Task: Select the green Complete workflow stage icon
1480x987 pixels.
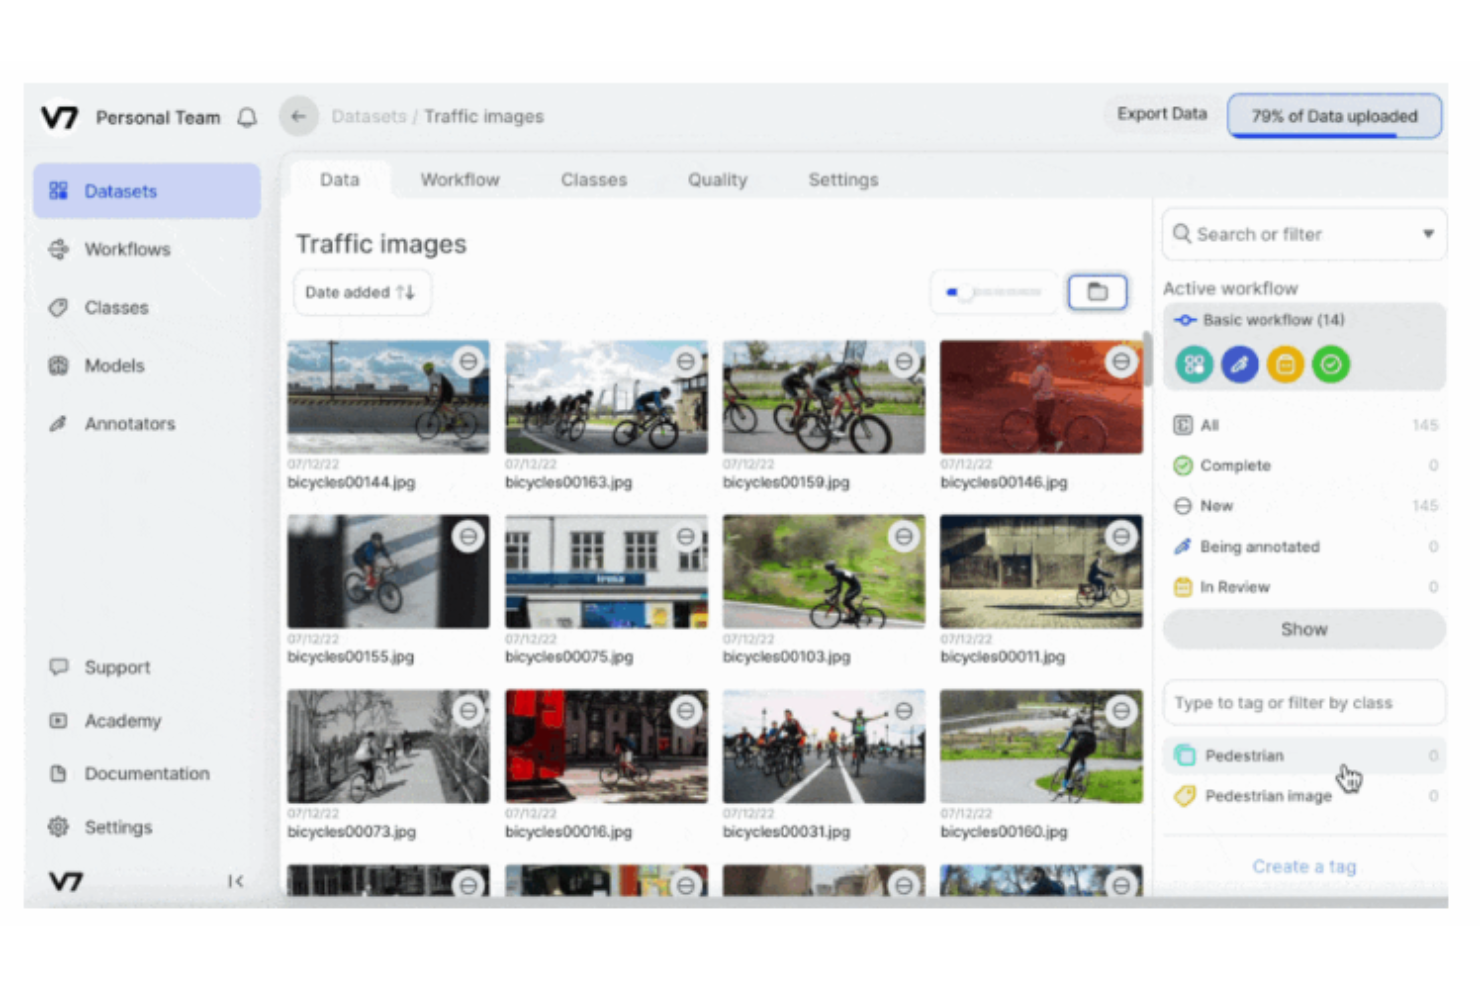Action: pyautogui.click(x=1331, y=364)
